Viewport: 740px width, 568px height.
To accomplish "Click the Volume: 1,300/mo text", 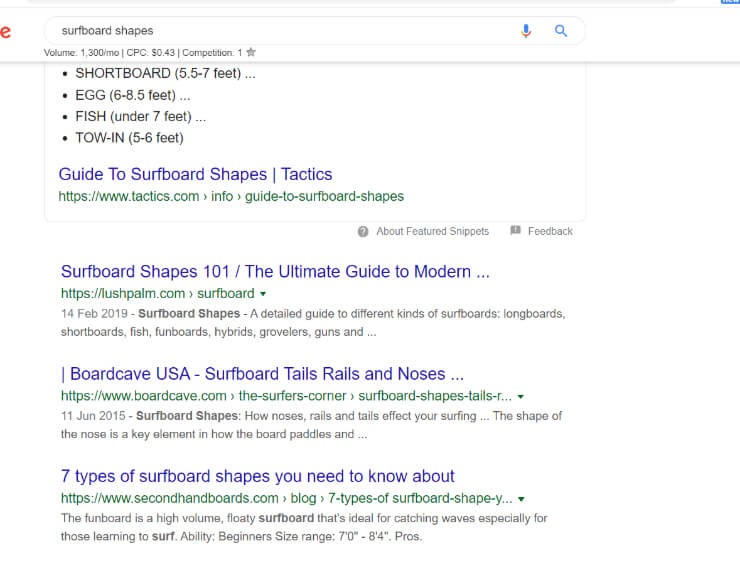I will (x=81, y=53).
